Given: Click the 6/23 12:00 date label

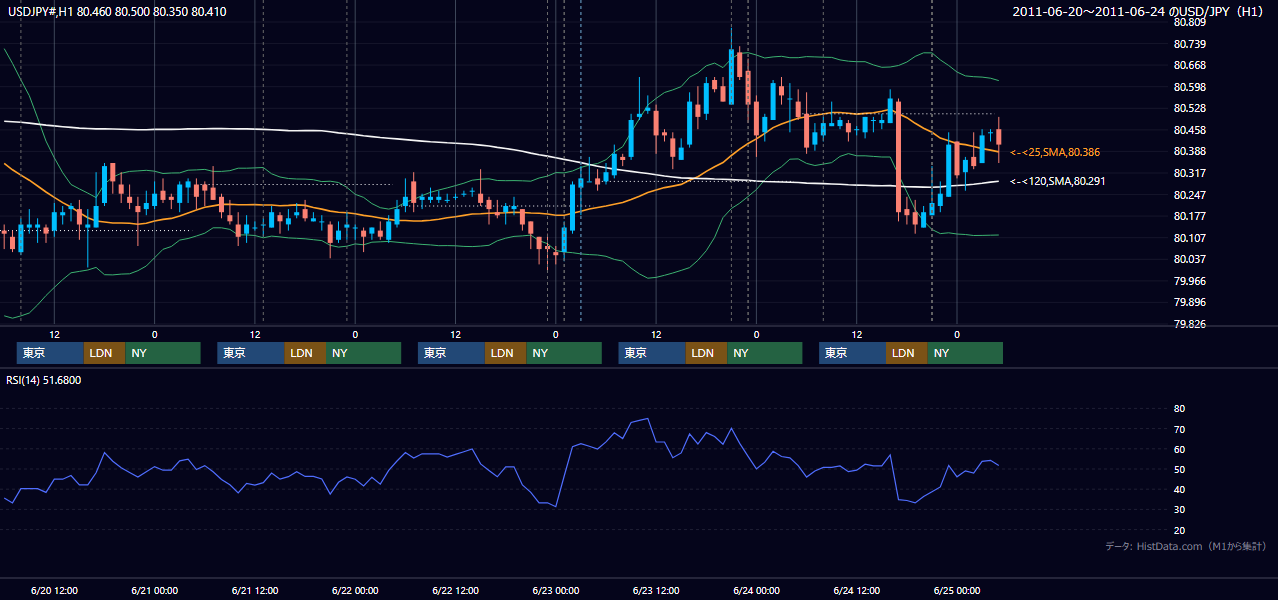Looking at the screenshot, I should pyautogui.click(x=656, y=590).
